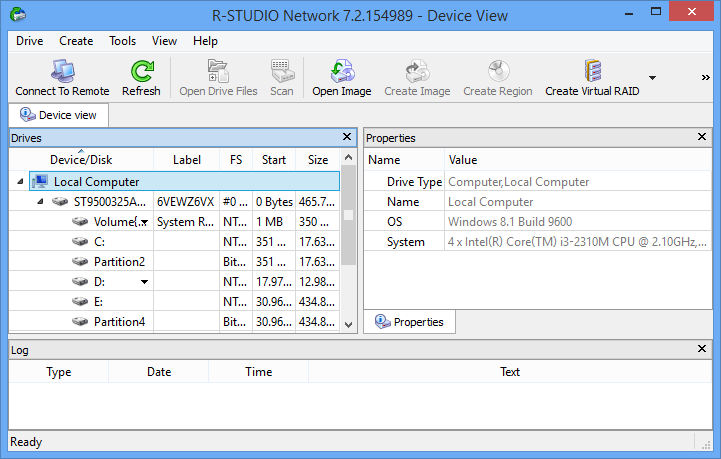Switch to the Device view tab
The height and width of the screenshot is (459, 721).
click(58, 115)
